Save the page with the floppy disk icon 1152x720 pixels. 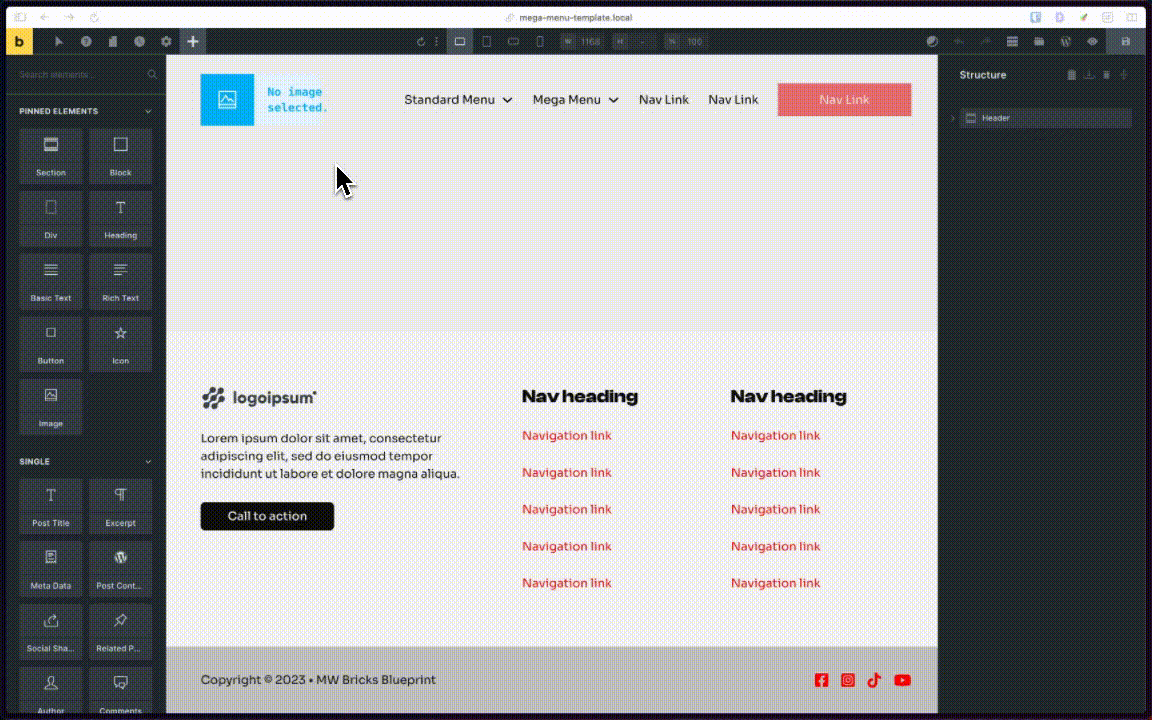tap(1126, 42)
